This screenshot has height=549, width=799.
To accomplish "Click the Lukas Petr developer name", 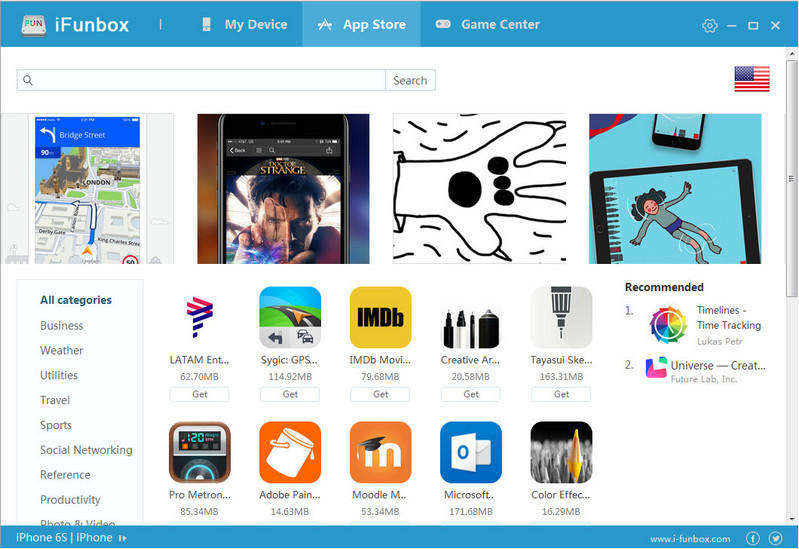I will tap(720, 342).
